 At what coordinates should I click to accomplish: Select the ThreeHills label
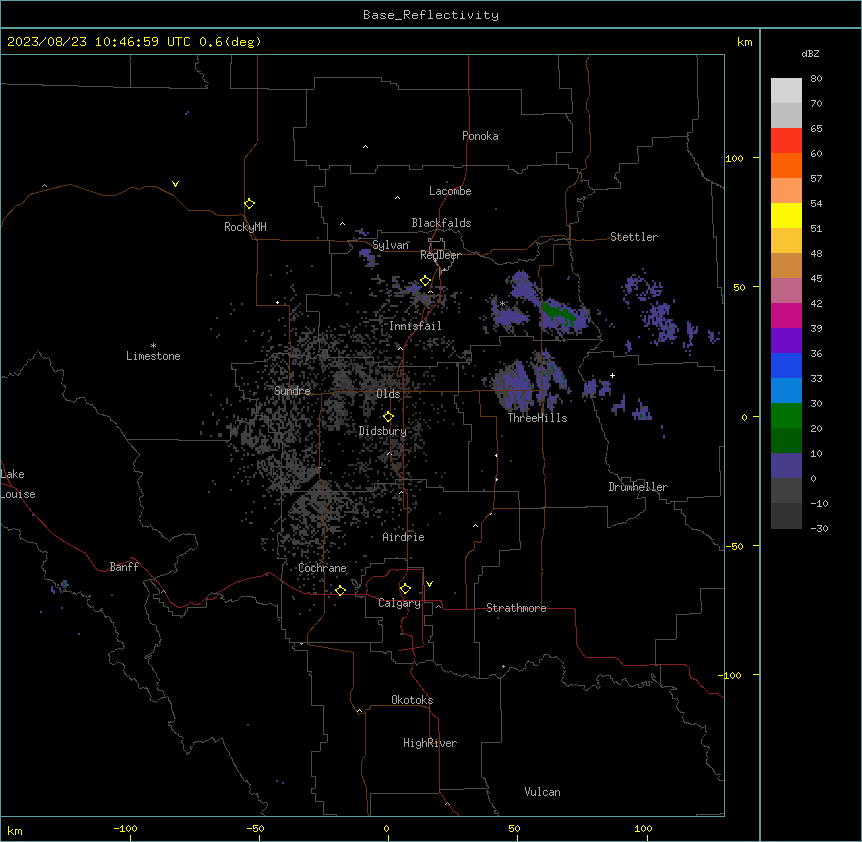pyautogui.click(x=537, y=418)
